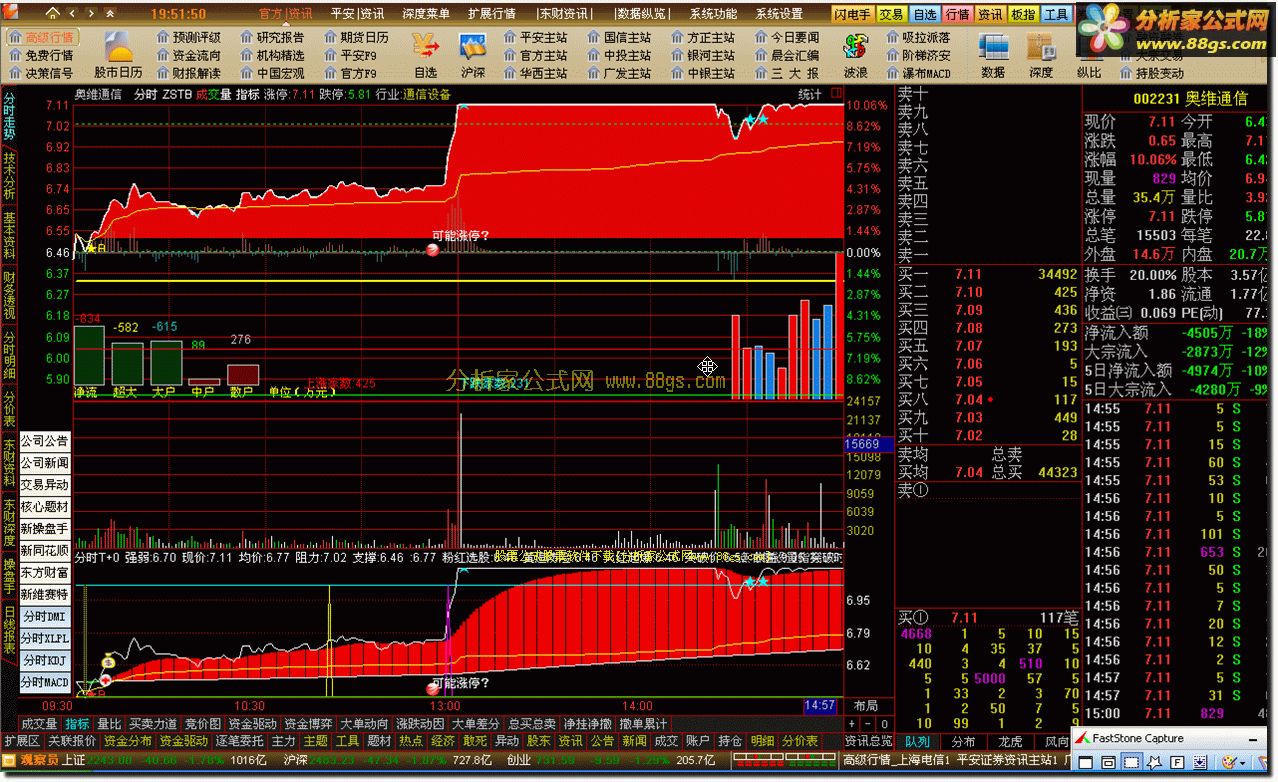This screenshot has width=1278, height=782.
Task: Open 瀑布MACD indicator entry
Action: point(919,73)
